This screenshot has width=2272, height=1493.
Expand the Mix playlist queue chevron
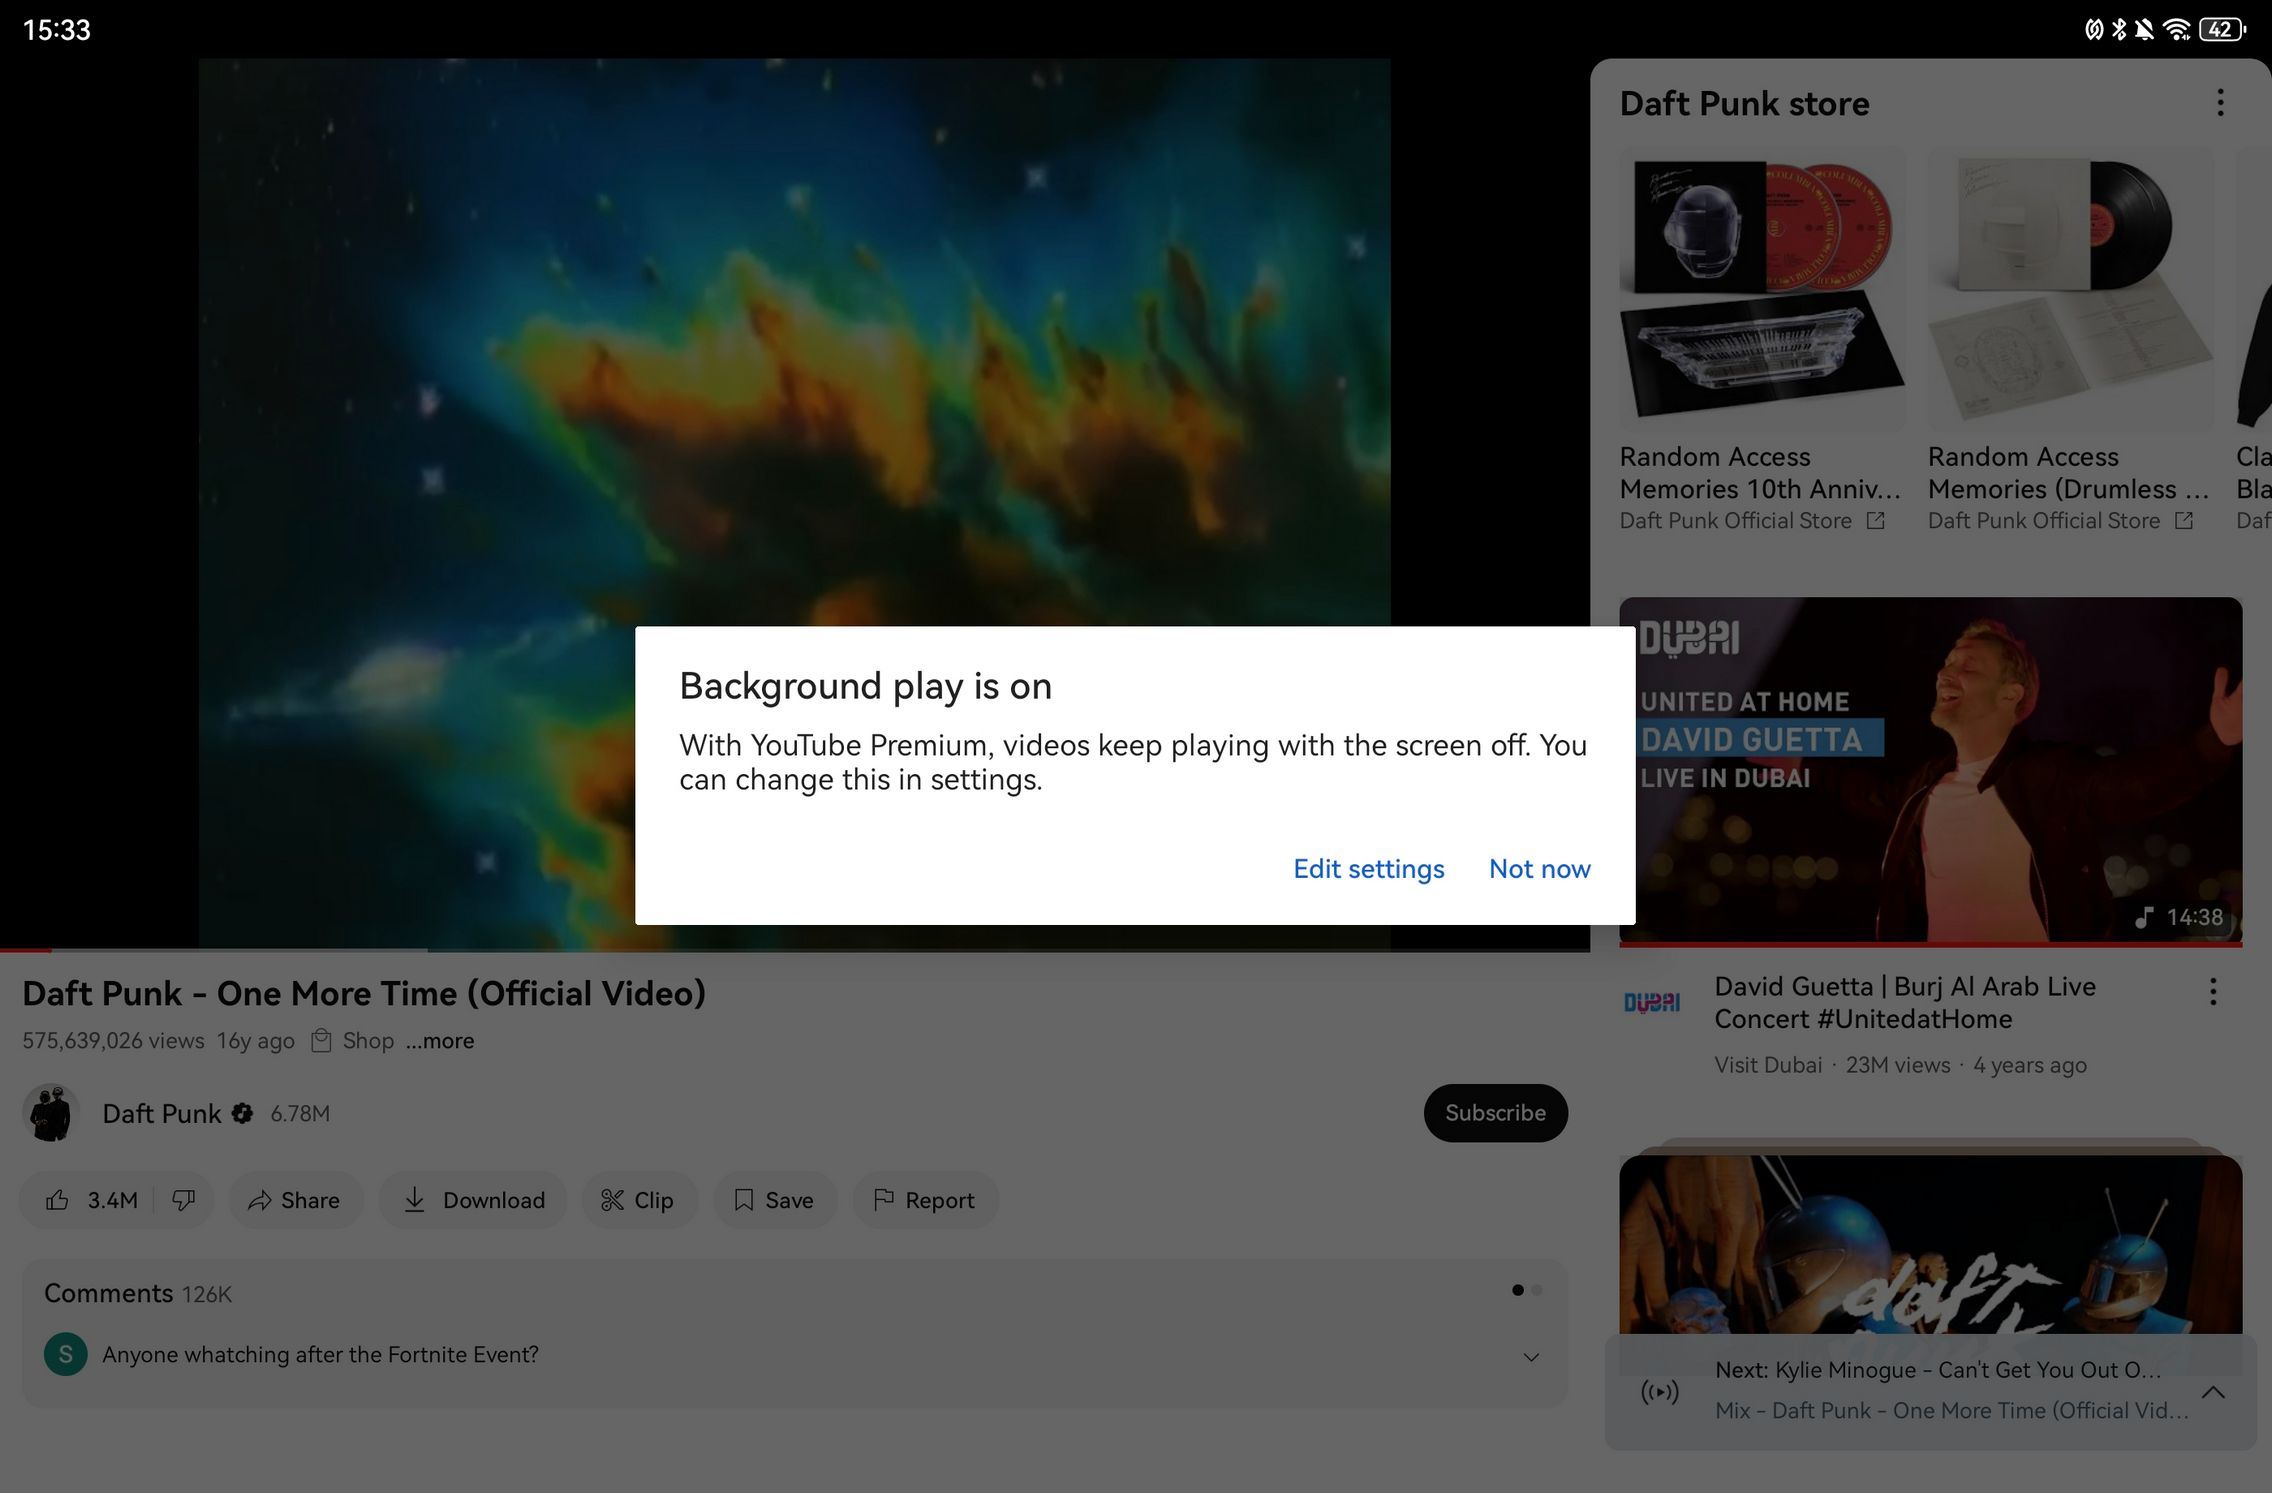pos(2213,1392)
